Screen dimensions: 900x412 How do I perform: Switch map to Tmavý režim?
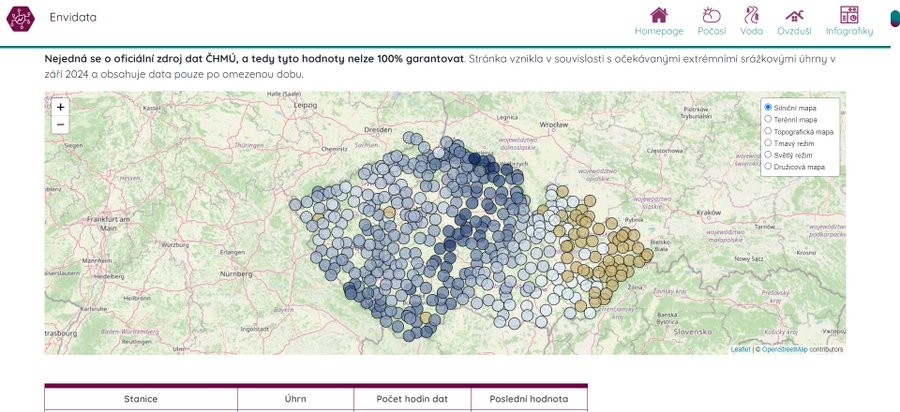coord(768,143)
